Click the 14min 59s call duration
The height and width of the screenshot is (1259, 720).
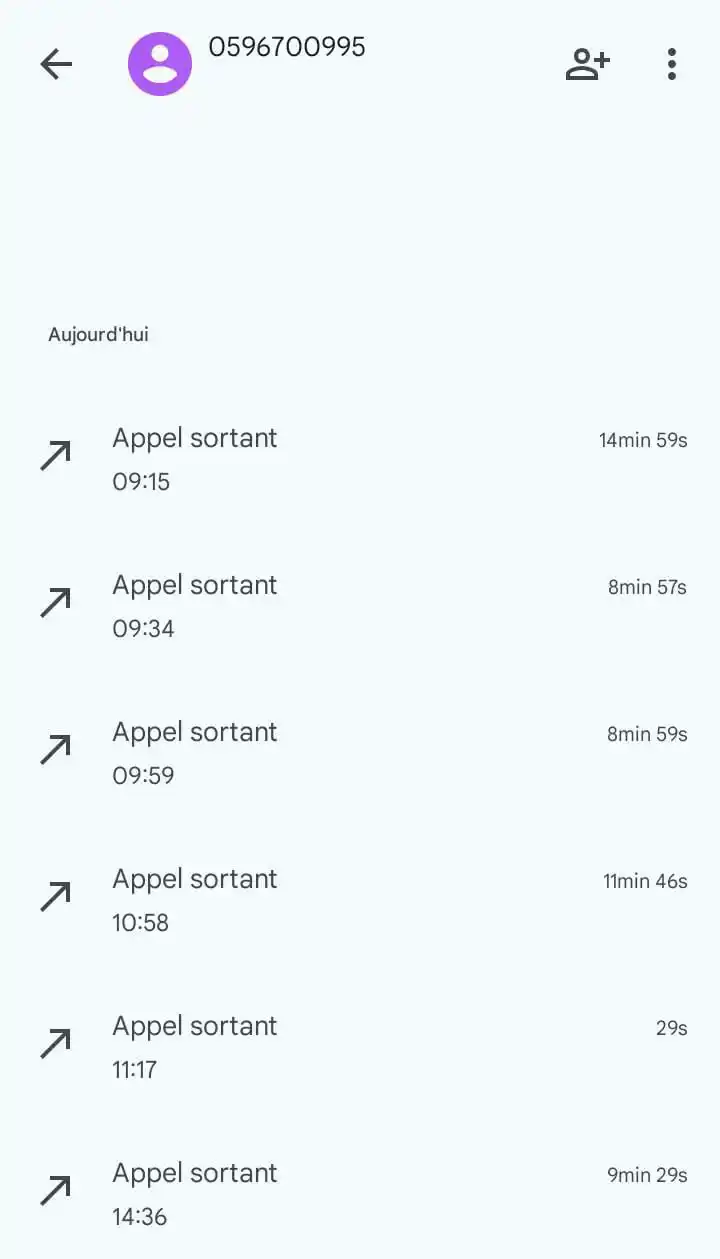[x=643, y=440]
